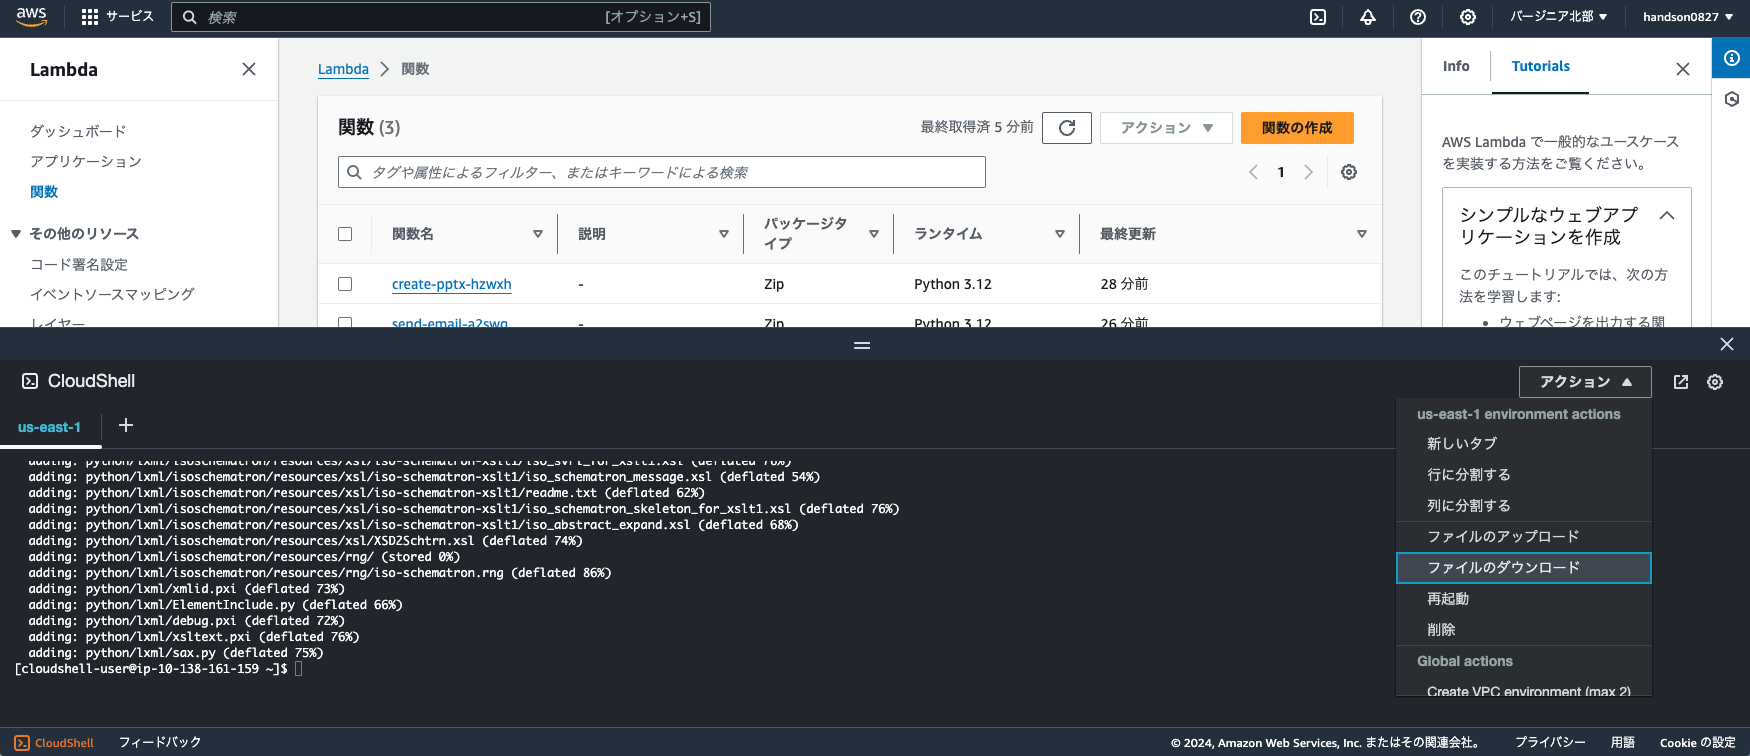
Task: Go to next page of functions
Action: [1308, 172]
